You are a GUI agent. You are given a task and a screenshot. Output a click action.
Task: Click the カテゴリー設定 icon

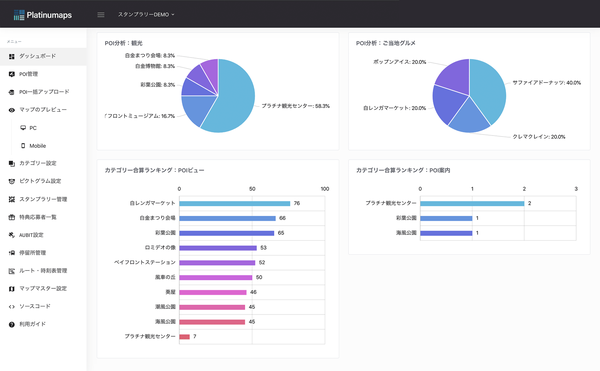[x=11, y=163]
